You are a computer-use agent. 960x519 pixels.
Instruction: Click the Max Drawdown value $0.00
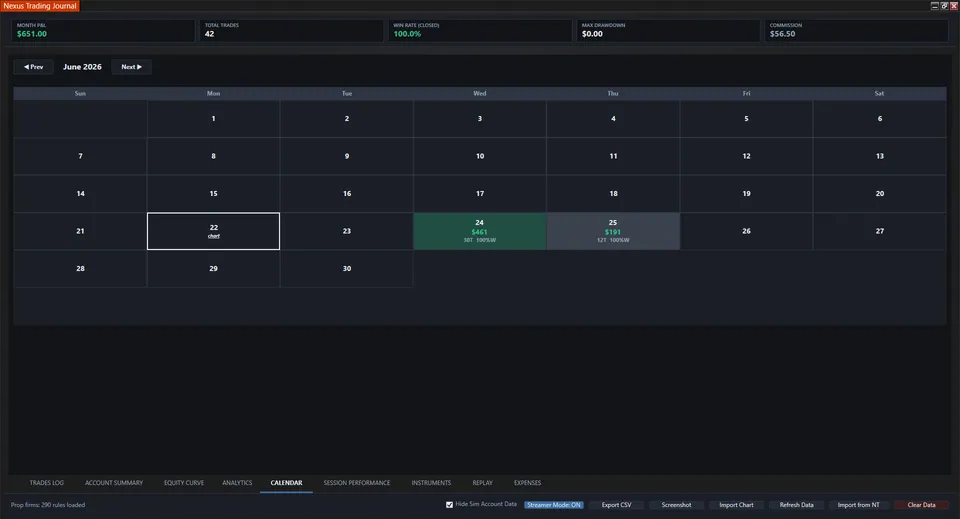point(592,34)
